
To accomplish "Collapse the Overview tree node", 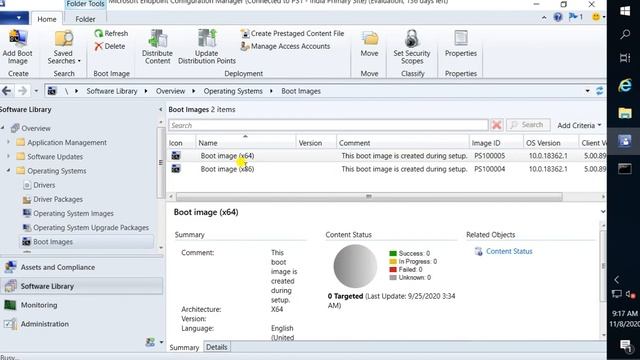I will [x=3, y=128].
